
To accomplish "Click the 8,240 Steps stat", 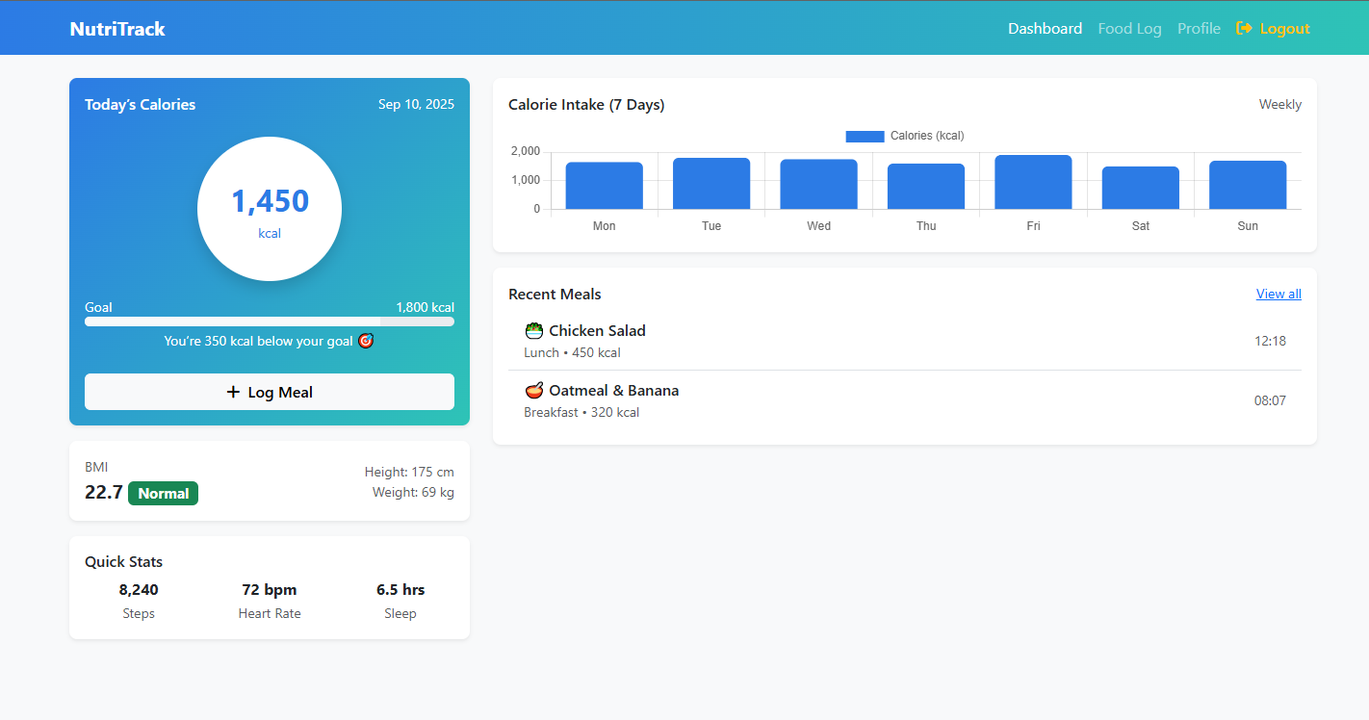I will [x=138, y=601].
